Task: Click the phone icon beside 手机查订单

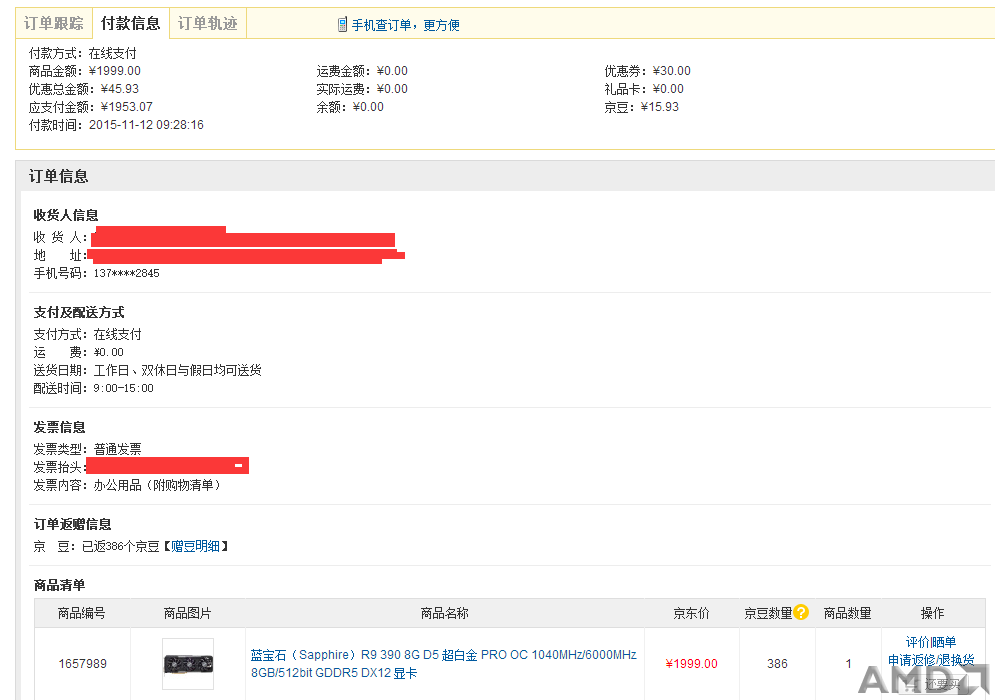Action: click(342, 25)
